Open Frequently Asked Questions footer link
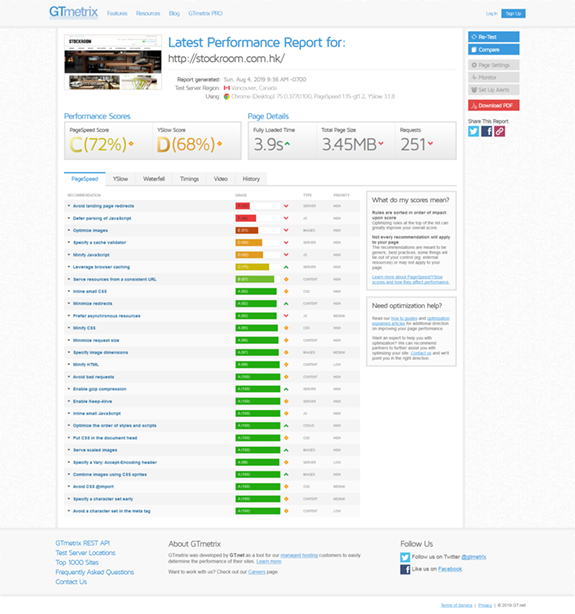 pyautogui.click(x=94, y=572)
